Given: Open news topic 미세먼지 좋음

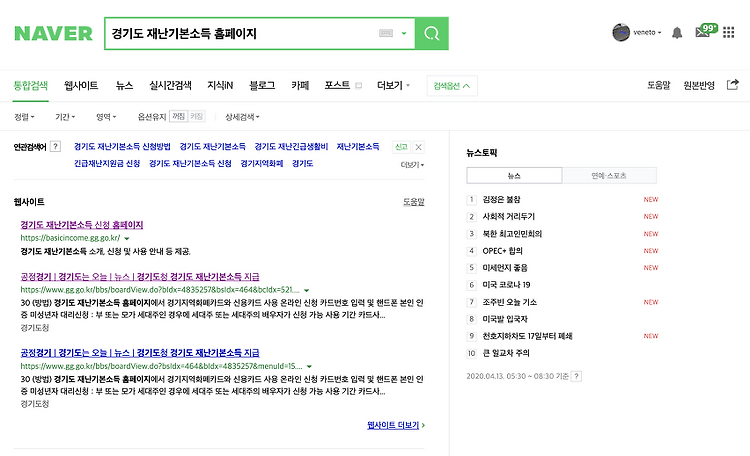Looking at the screenshot, I should [x=505, y=268].
